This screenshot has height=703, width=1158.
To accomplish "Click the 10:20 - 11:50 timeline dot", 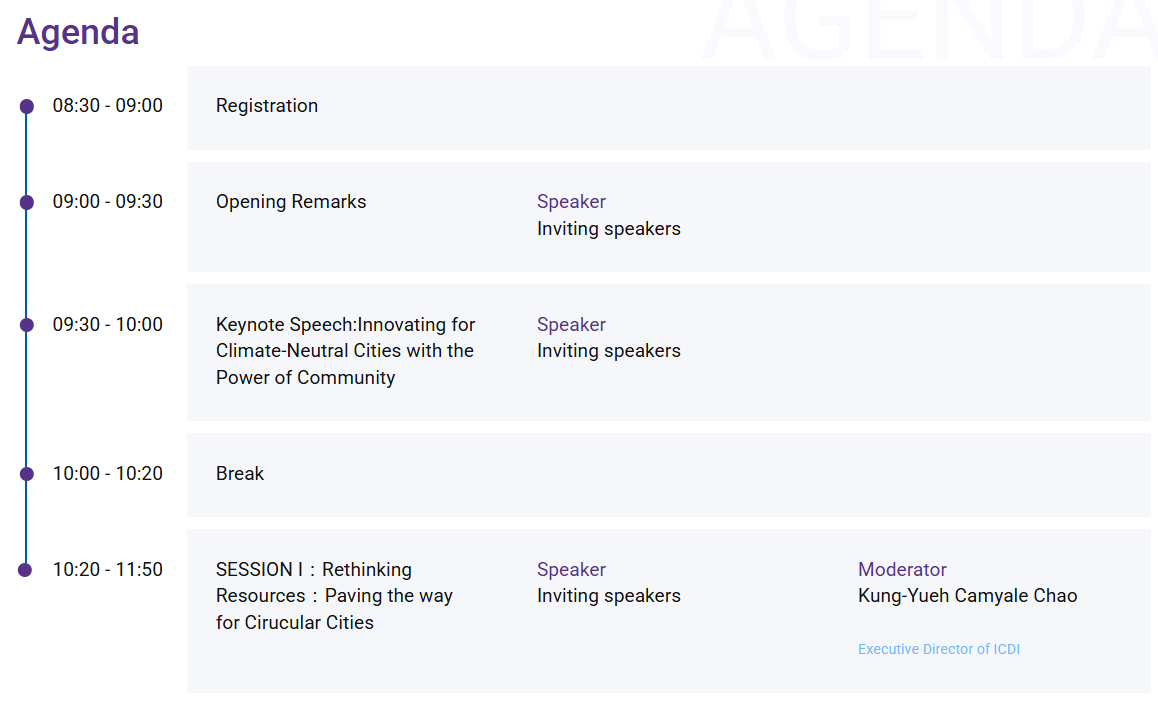I will 25,570.
